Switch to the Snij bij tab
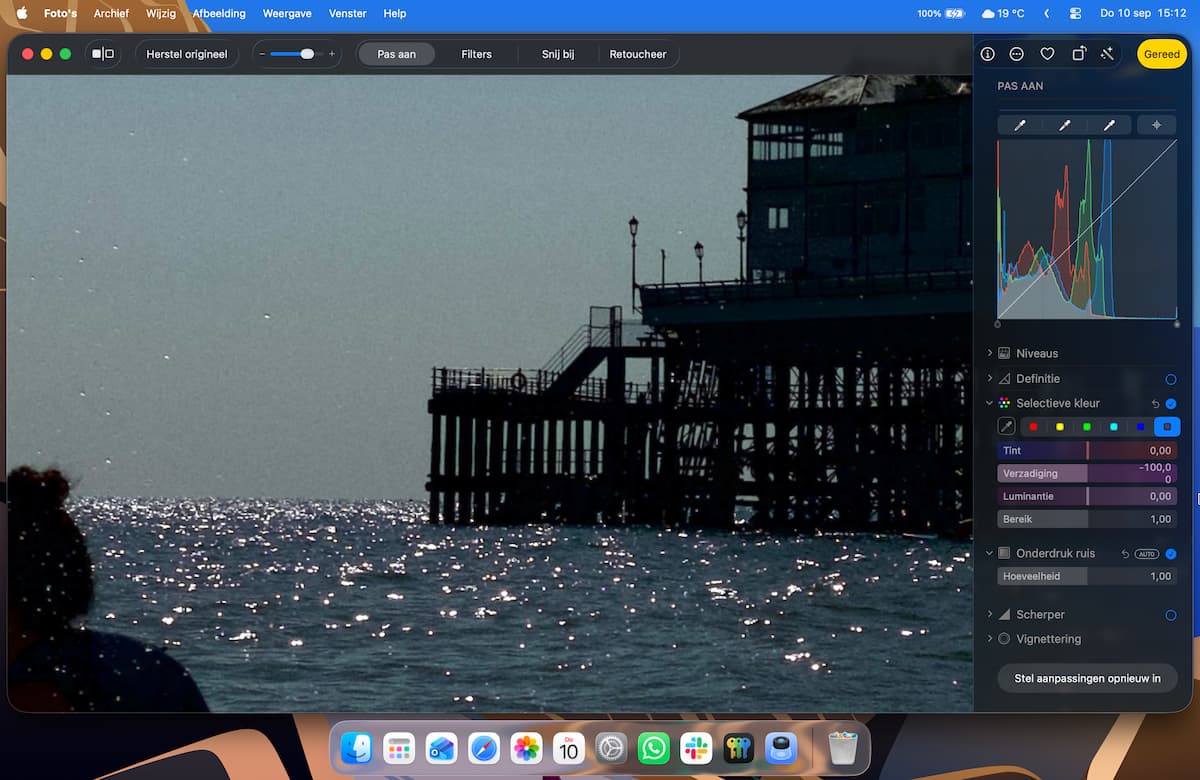1200x780 pixels. point(558,54)
